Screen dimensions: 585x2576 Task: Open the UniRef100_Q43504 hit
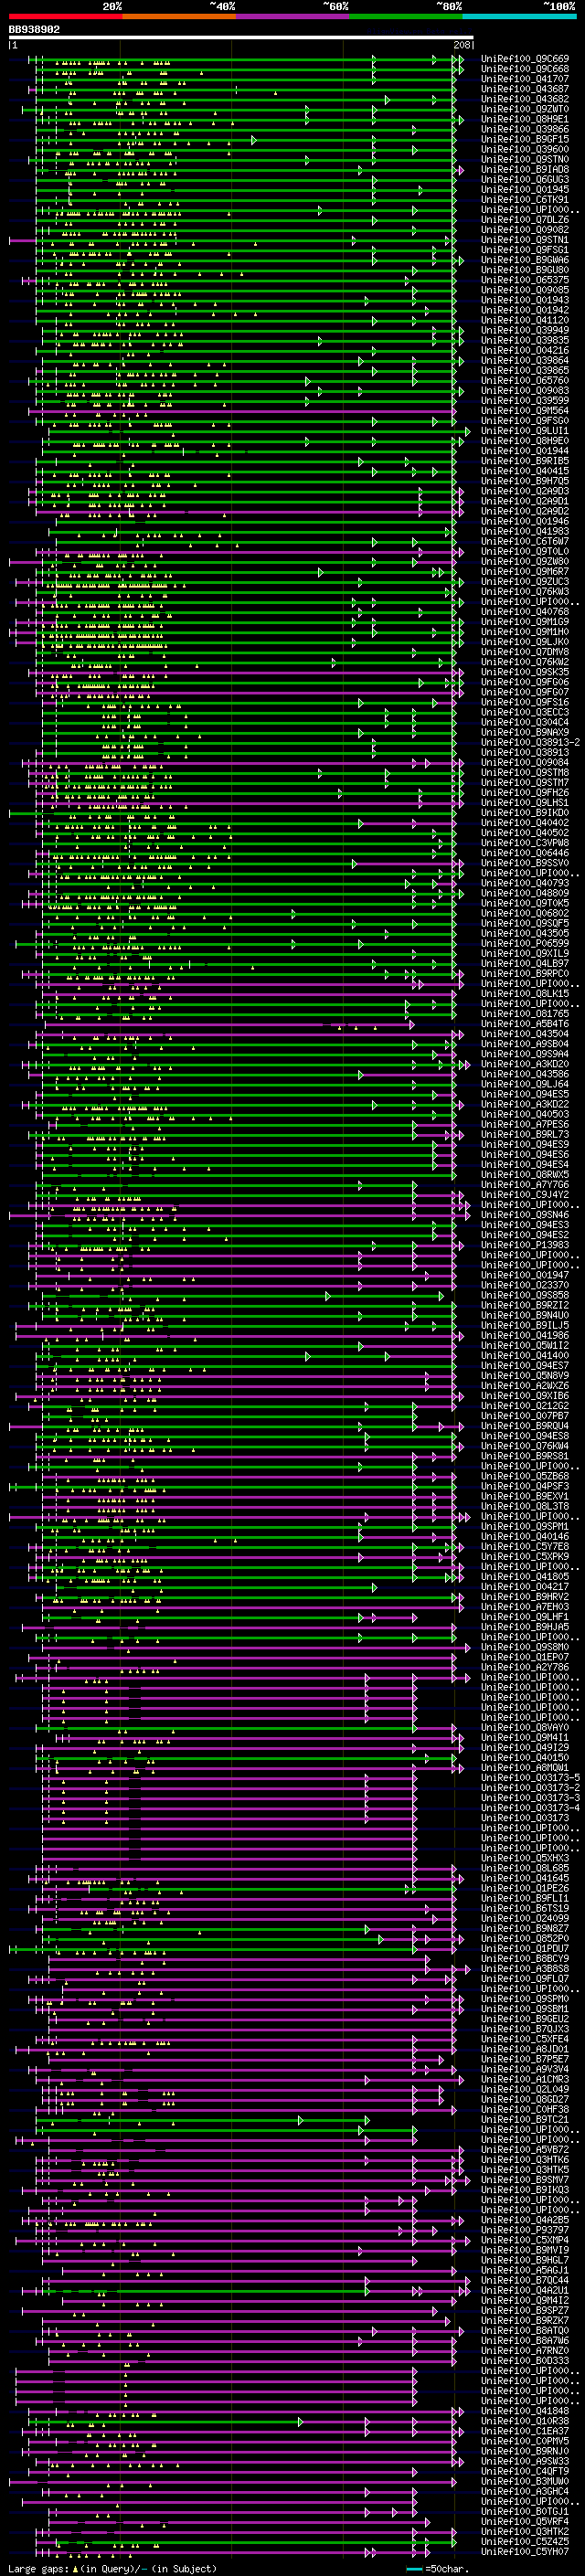point(525,1034)
